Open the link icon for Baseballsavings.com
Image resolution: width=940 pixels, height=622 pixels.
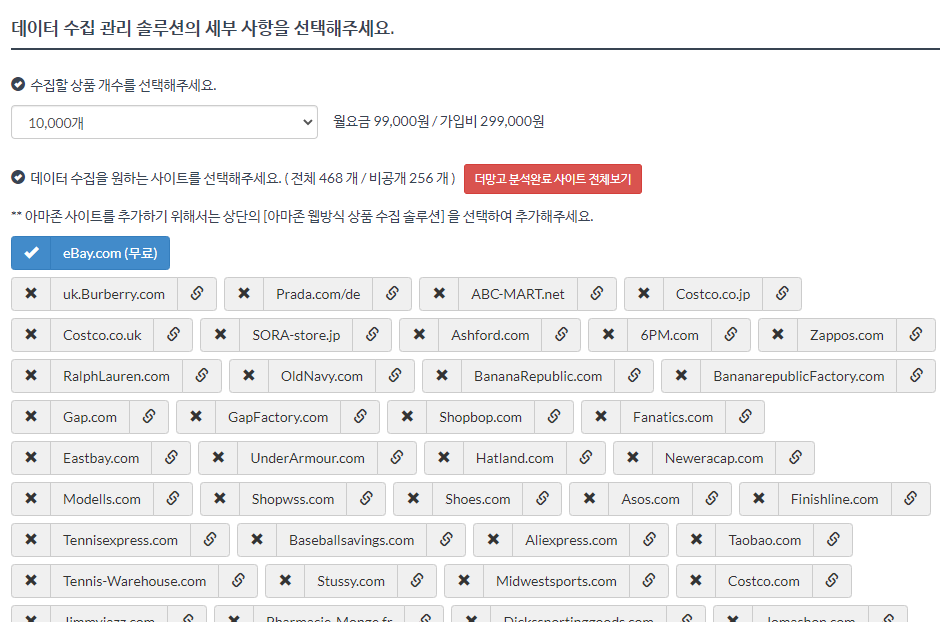coord(446,540)
